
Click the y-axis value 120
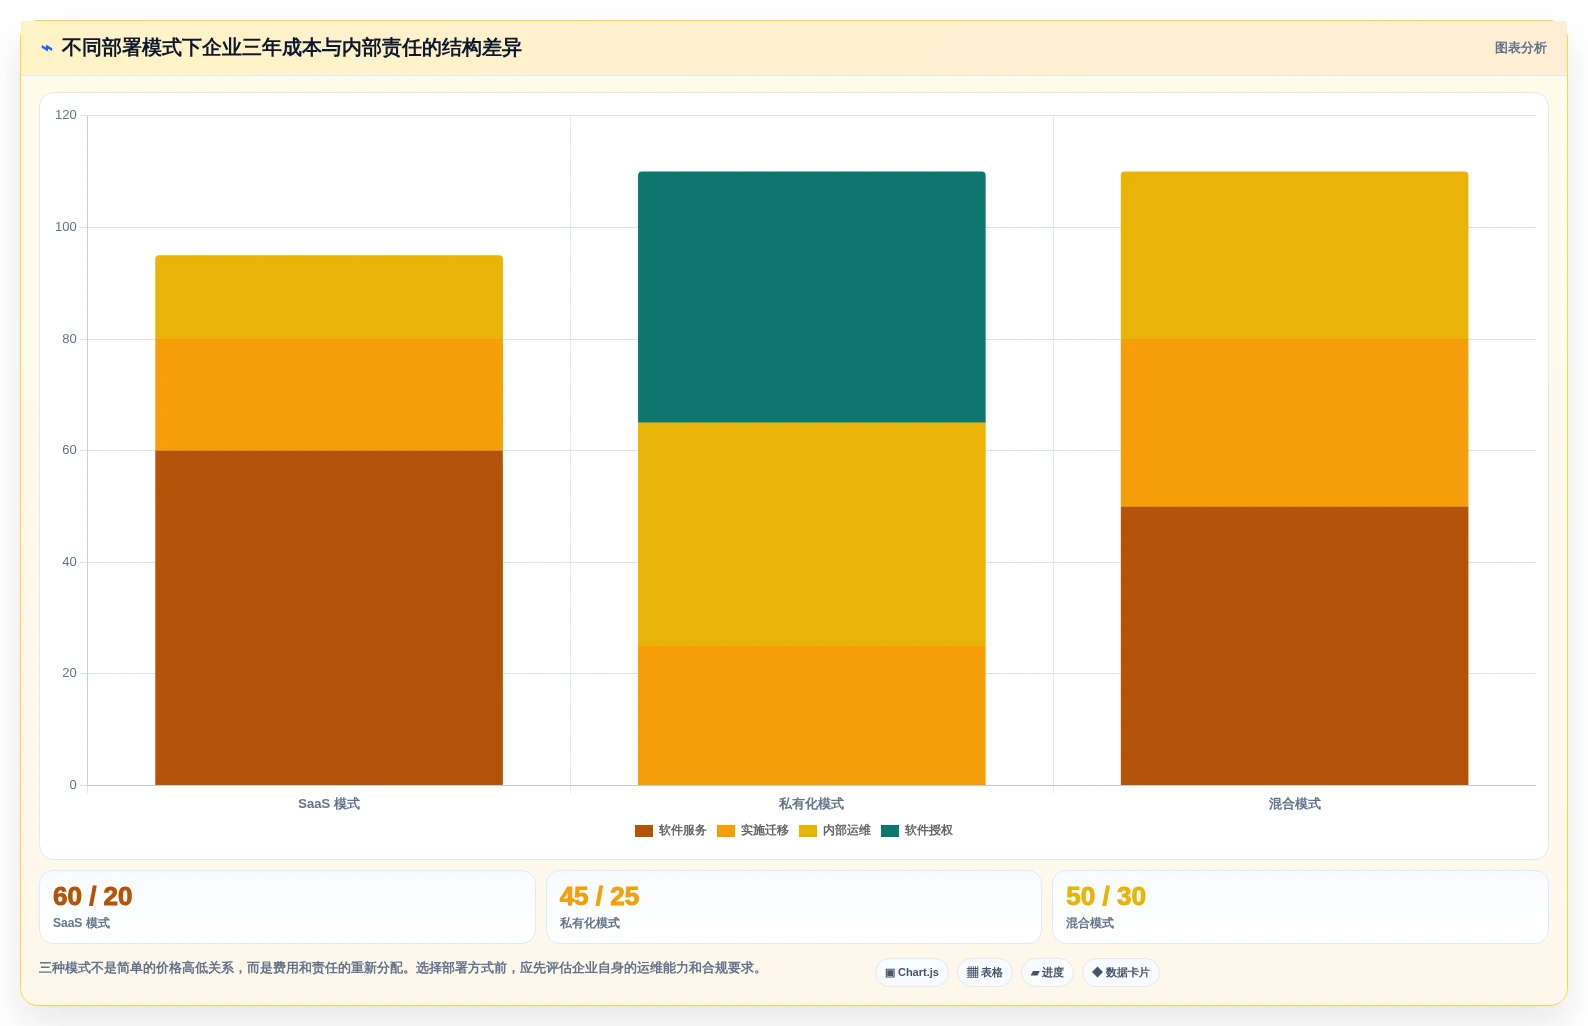[66, 115]
